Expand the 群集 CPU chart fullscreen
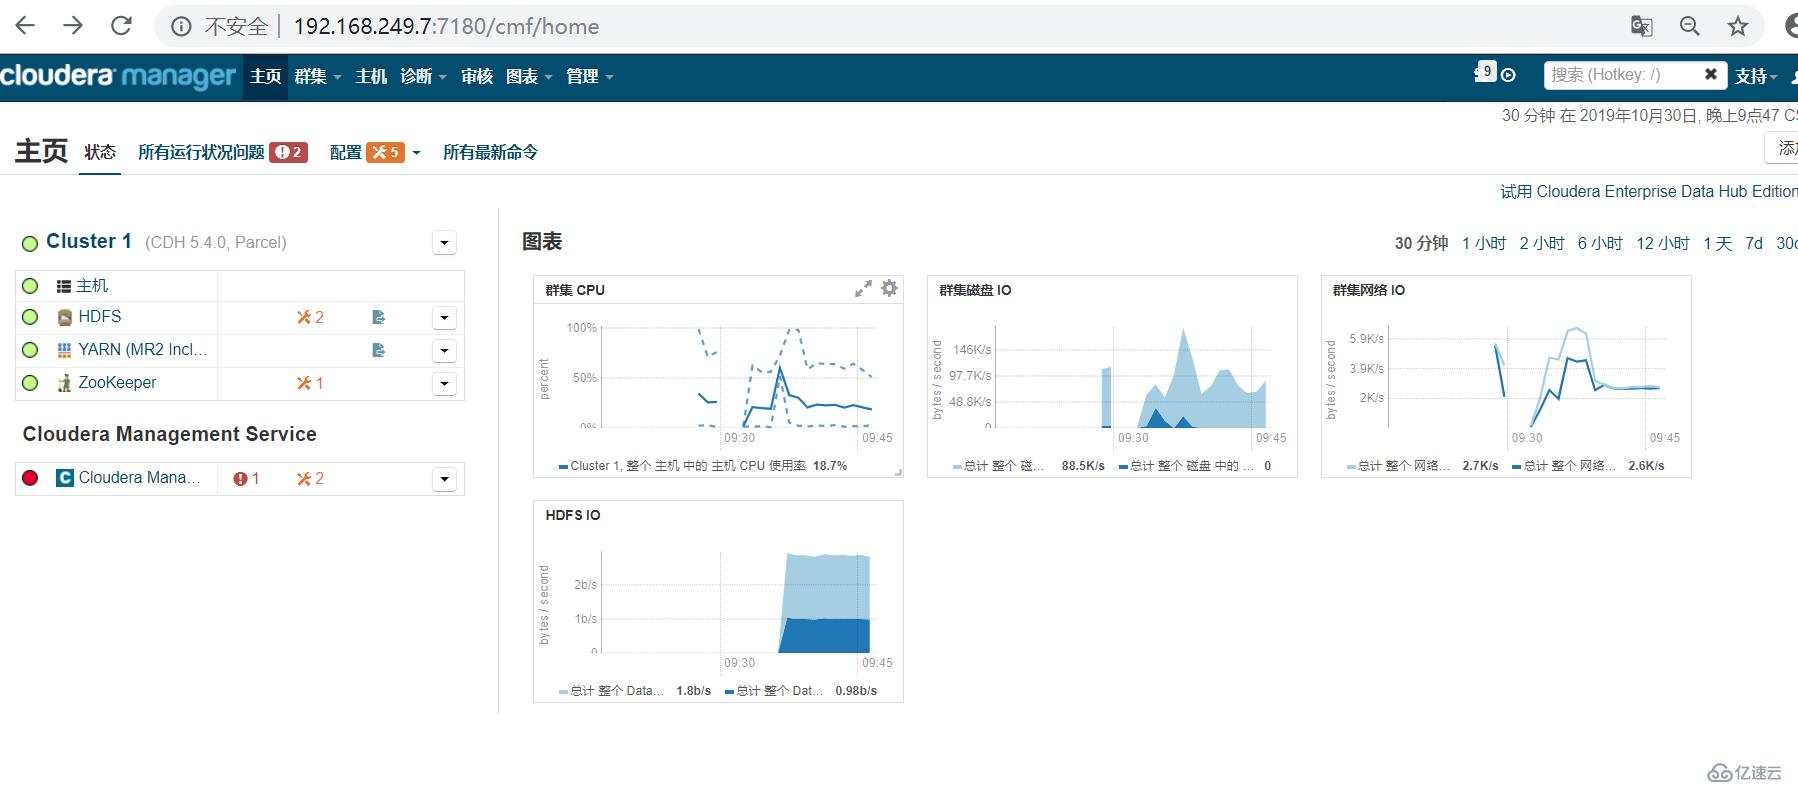 click(863, 289)
